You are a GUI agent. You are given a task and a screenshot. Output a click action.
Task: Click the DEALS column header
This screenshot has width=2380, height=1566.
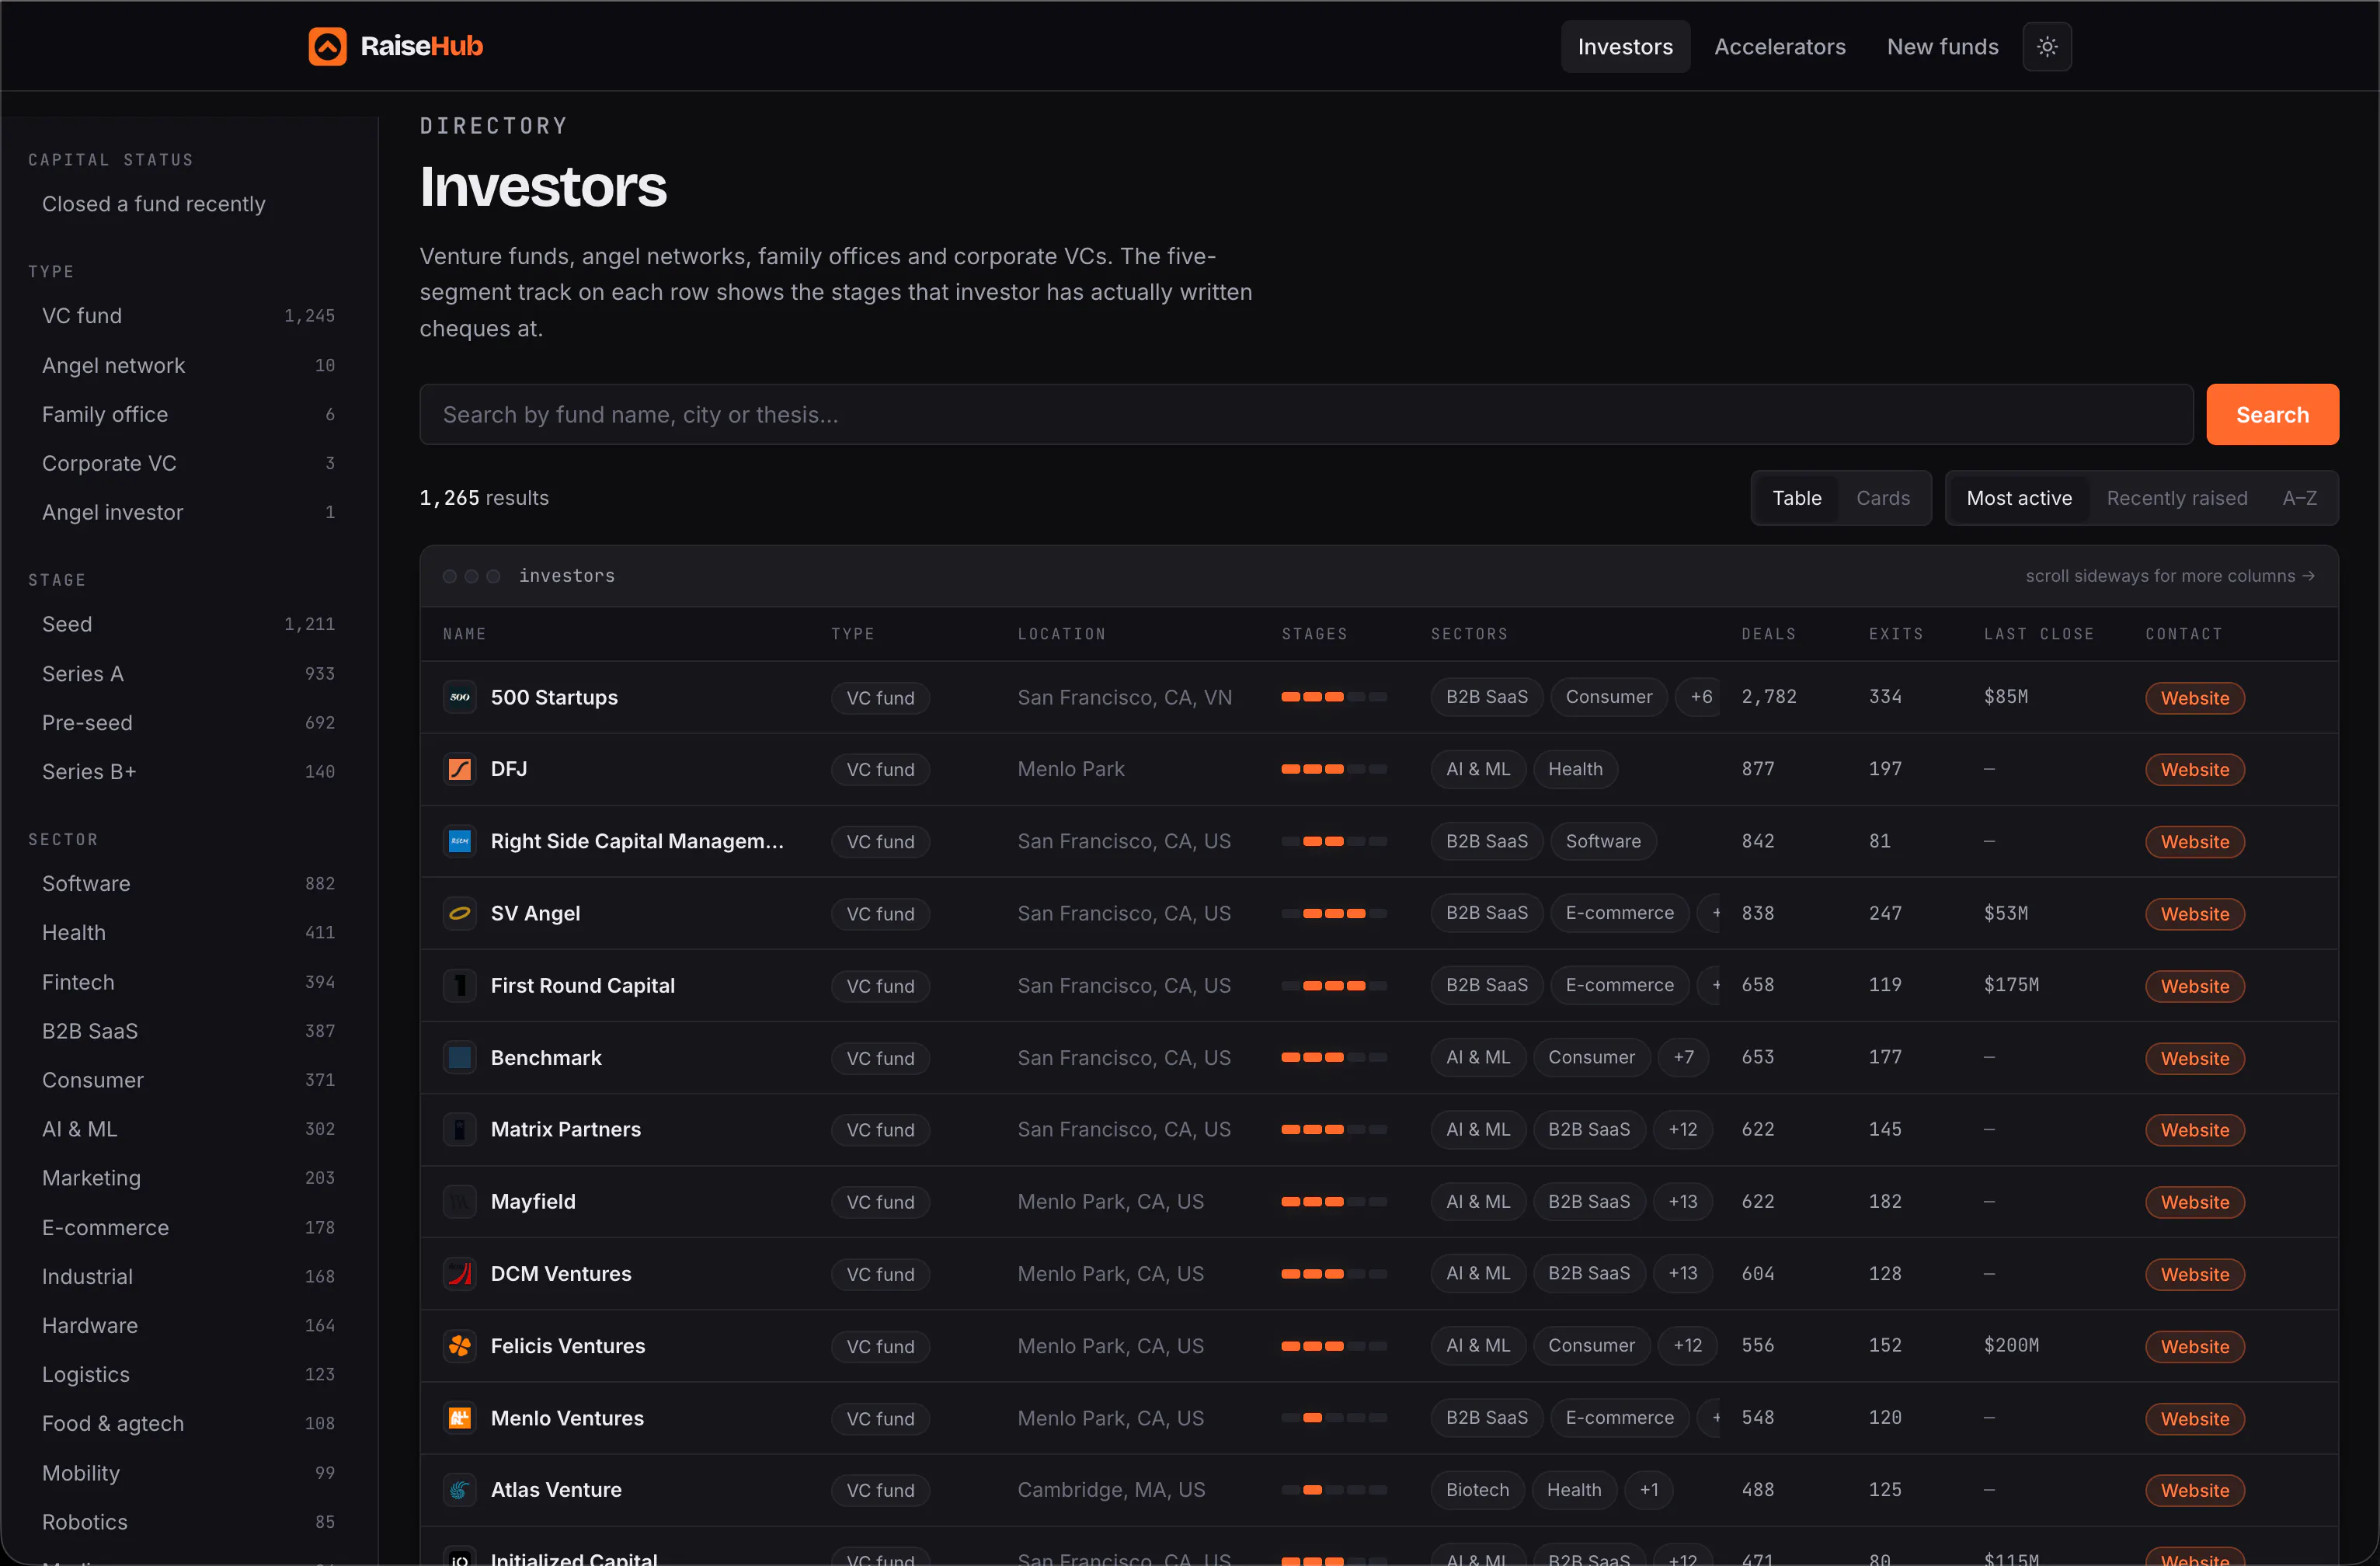click(1768, 634)
